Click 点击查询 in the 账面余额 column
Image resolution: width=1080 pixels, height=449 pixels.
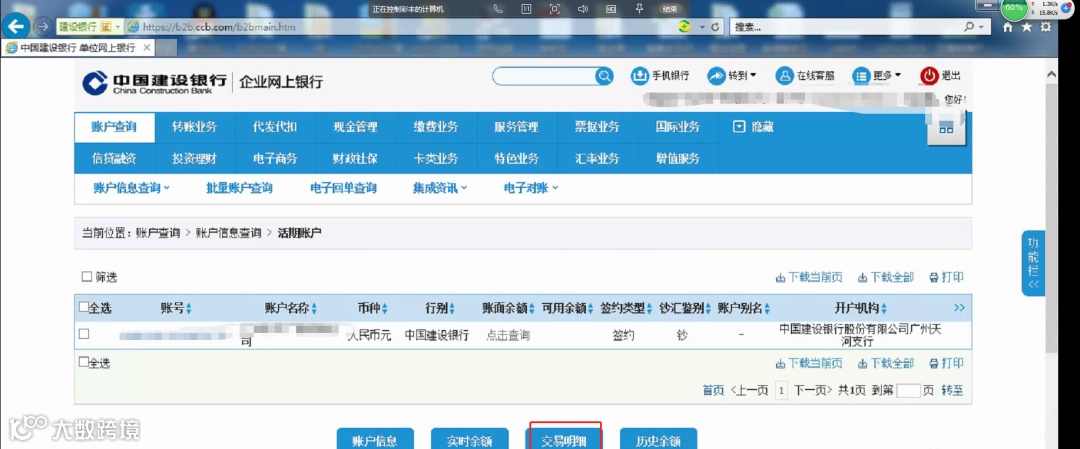coord(508,335)
